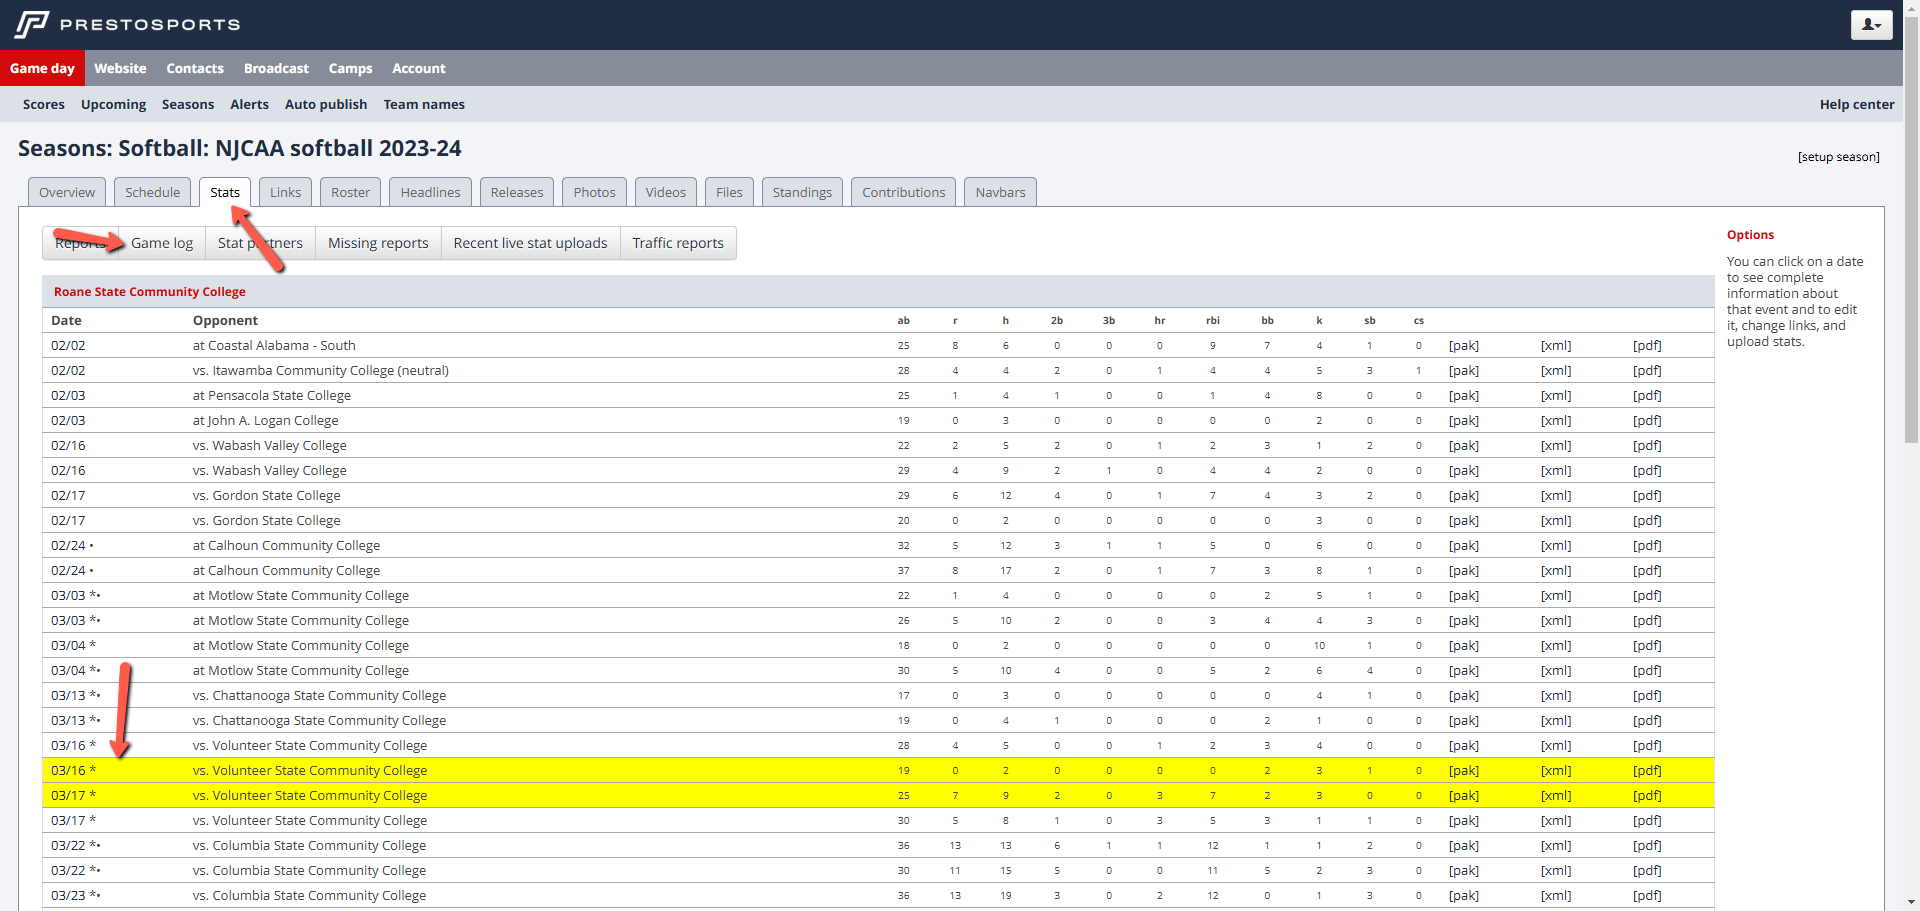This screenshot has width=1920, height=911.
Task: Click Roane State Community College heading
Action: tap(150, 292)
